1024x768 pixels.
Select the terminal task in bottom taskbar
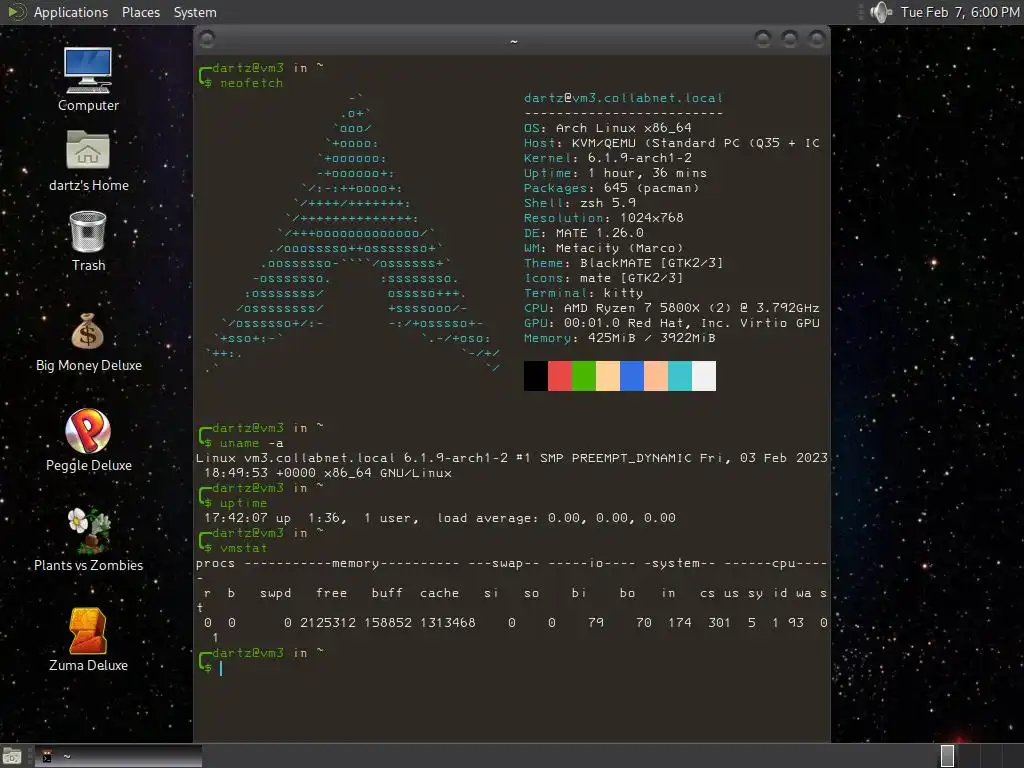pyautogui.click(x=118, y=756)
